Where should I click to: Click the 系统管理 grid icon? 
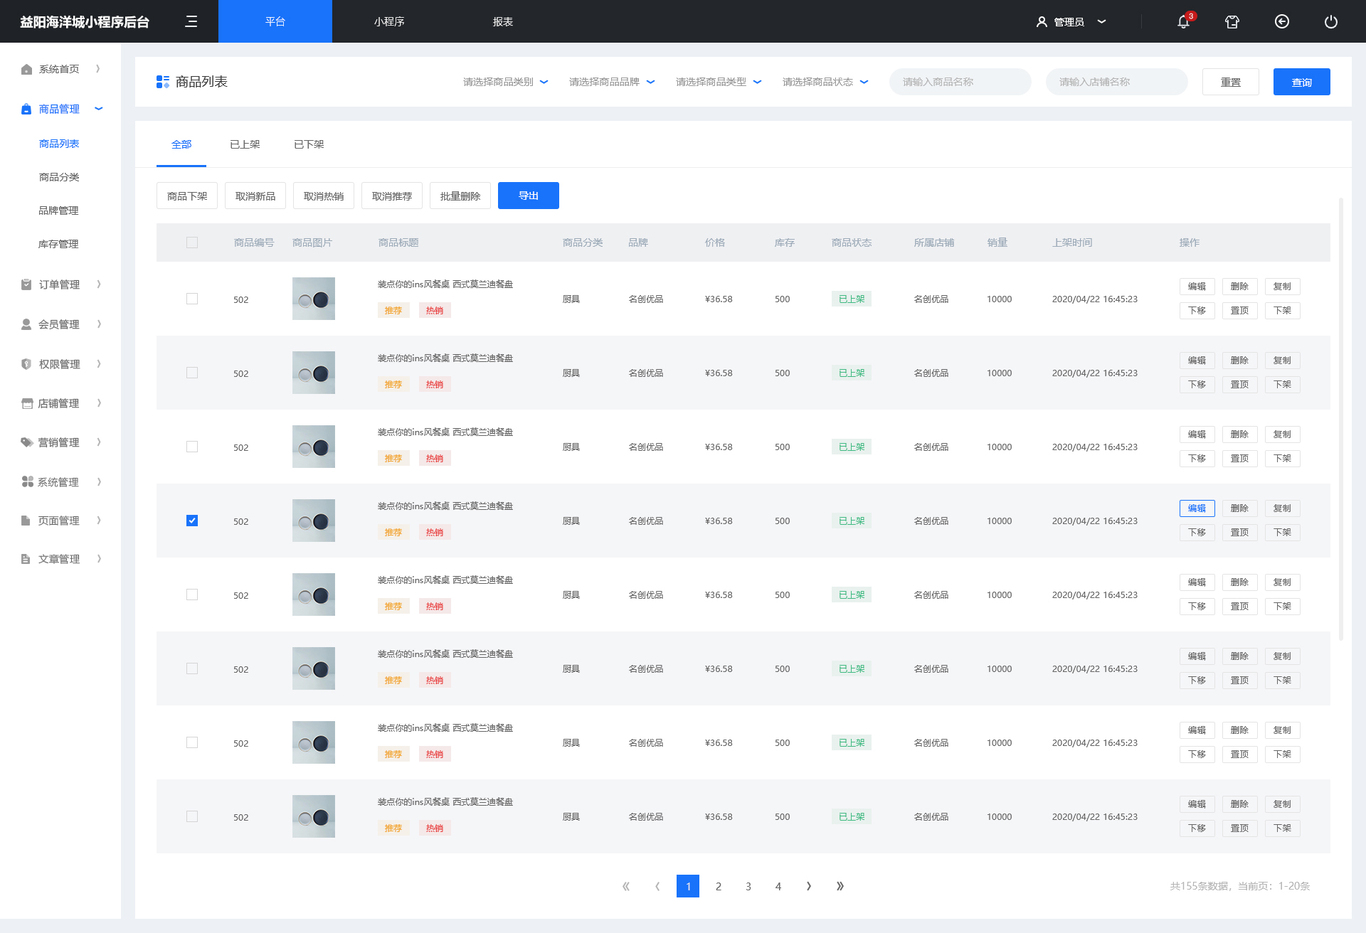[x=27, y=482]
